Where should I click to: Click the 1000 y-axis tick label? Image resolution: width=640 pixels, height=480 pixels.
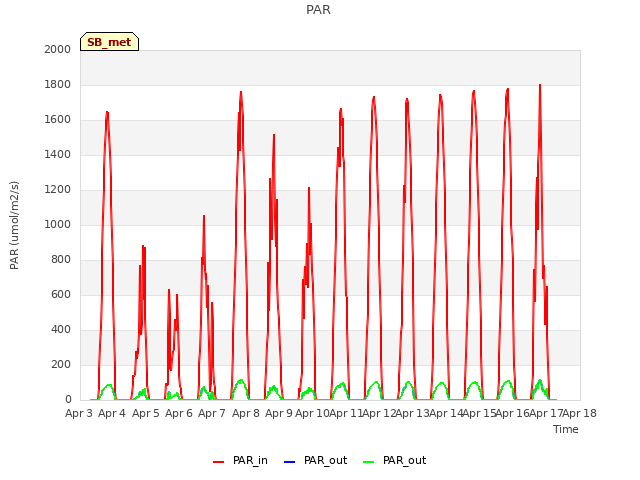click(x=58, y=224)
